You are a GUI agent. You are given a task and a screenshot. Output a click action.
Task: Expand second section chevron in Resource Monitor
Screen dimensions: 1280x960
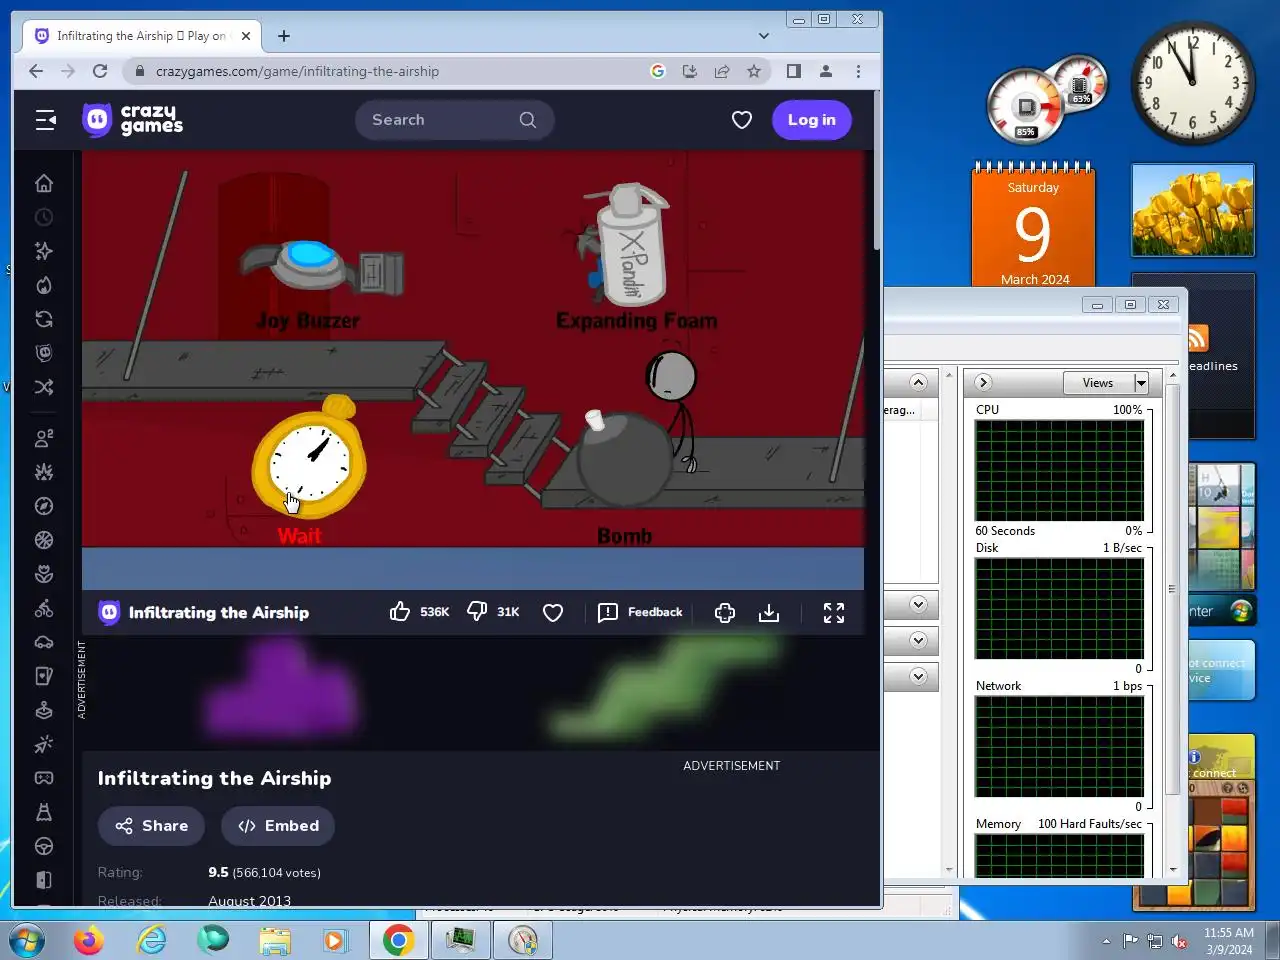click(x=918, y=604)
